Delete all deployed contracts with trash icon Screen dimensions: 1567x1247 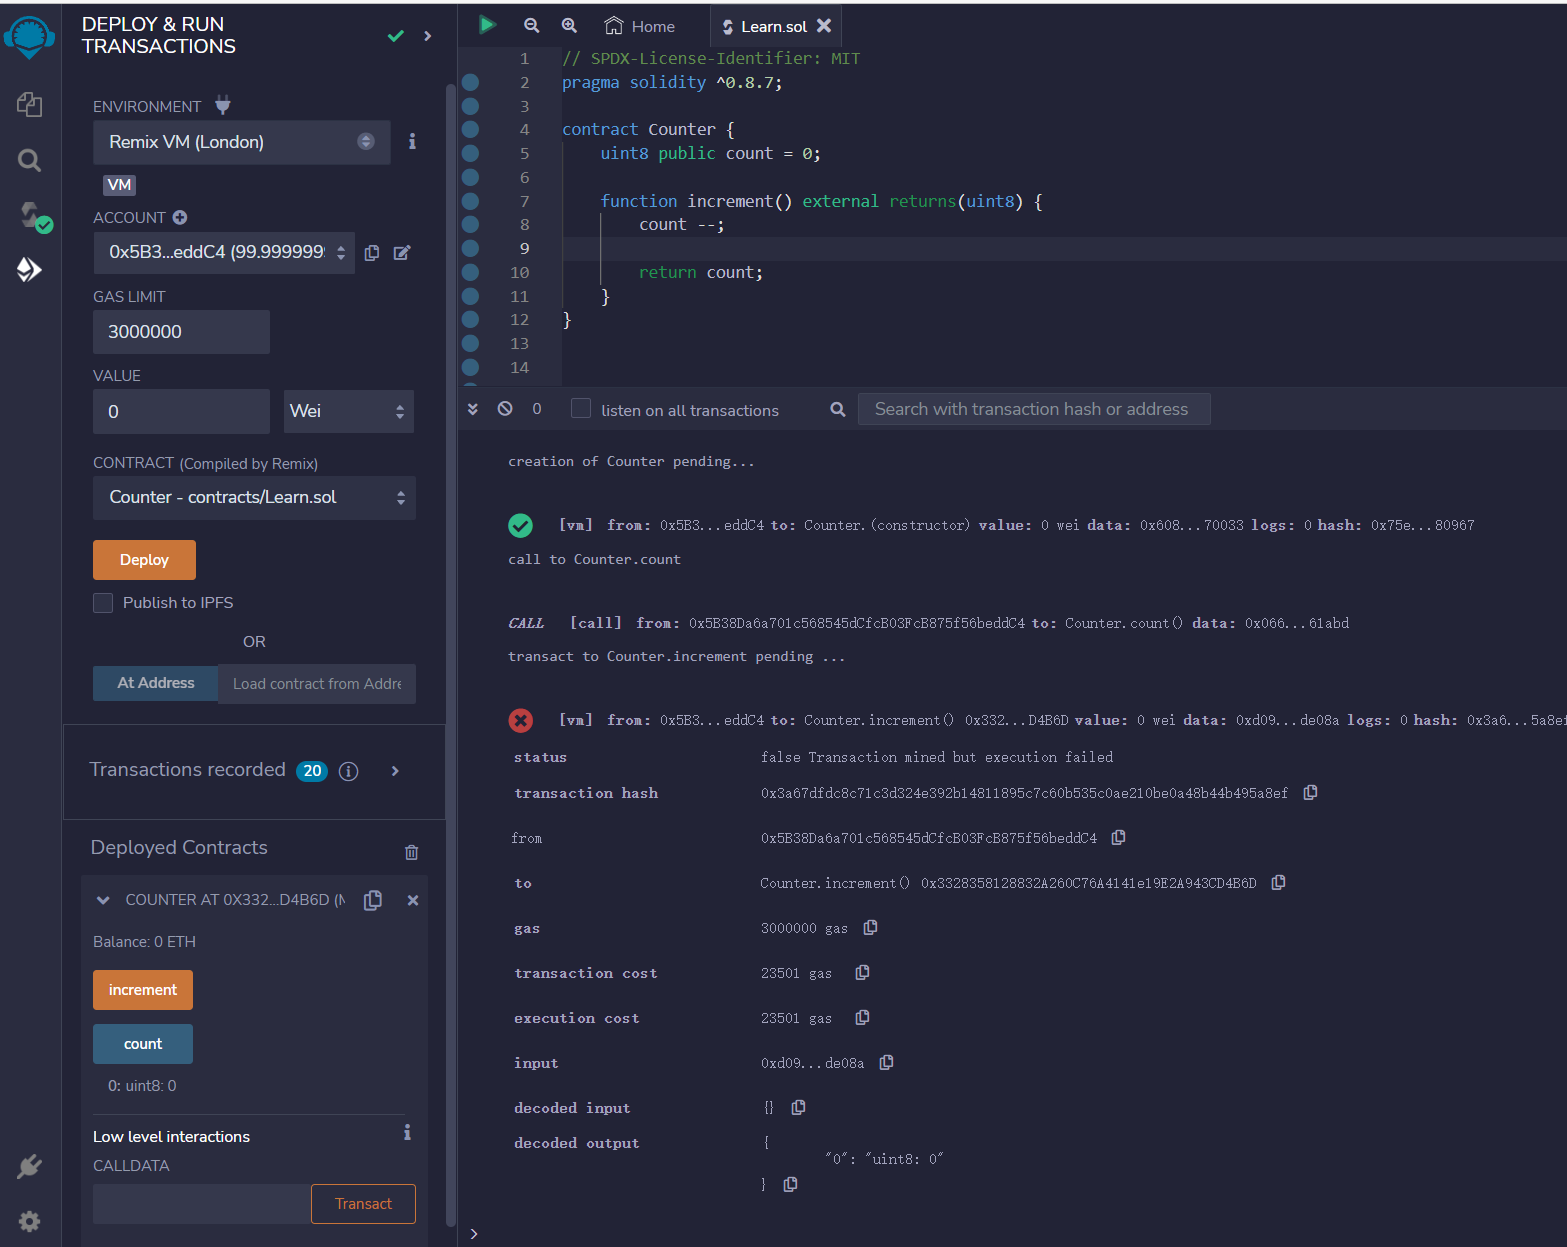coord(411,852)
